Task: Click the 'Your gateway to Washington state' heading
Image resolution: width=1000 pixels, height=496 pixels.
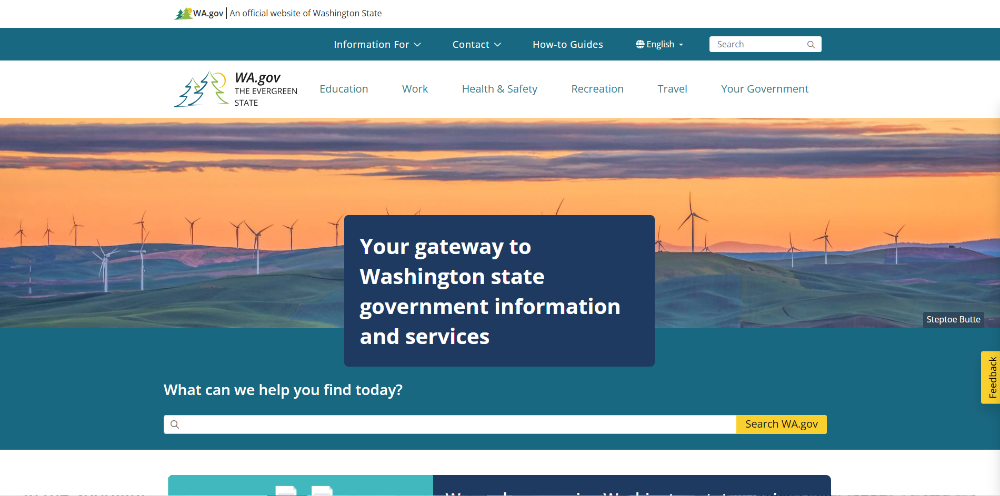Action: (x=490, y=291)
